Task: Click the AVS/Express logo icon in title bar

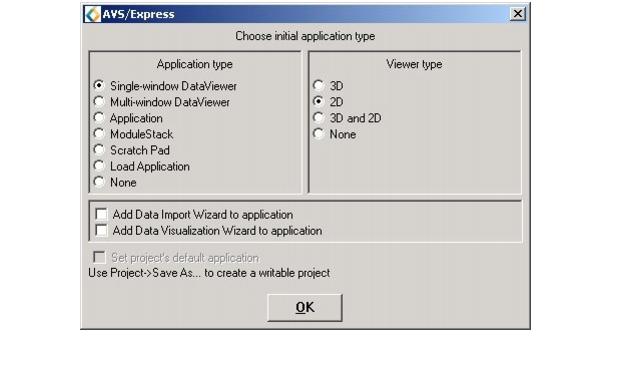Action: point(92,14)
